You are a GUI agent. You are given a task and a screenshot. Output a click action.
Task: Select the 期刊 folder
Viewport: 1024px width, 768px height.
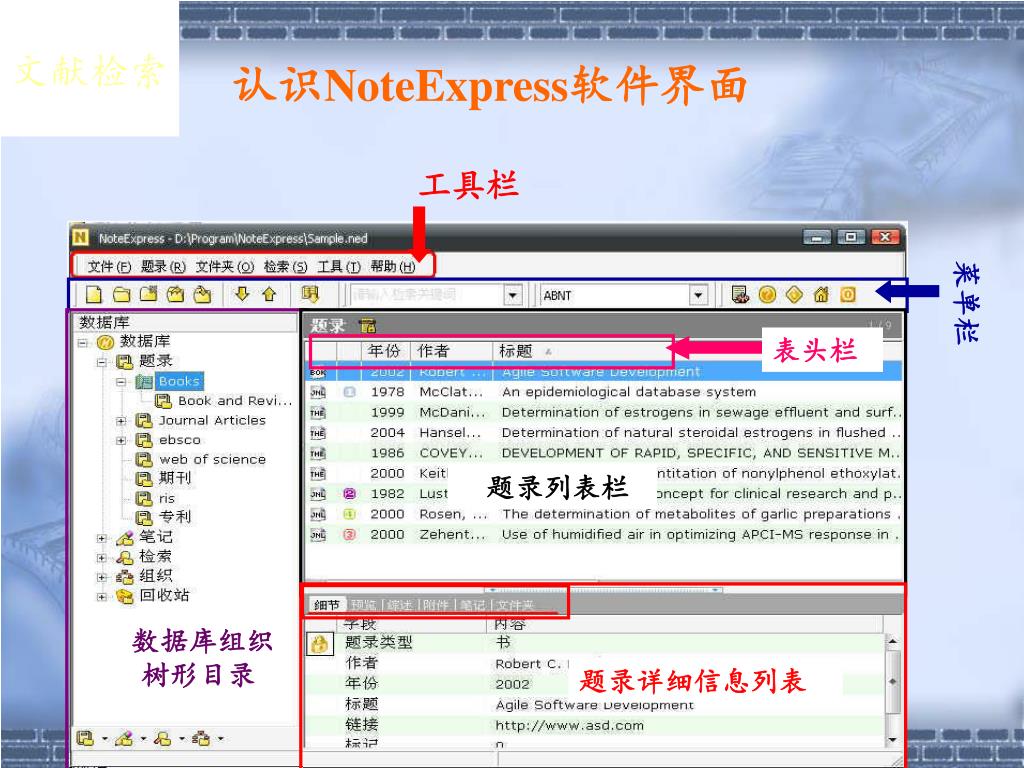pyautogui.click(x=175, y=478)
